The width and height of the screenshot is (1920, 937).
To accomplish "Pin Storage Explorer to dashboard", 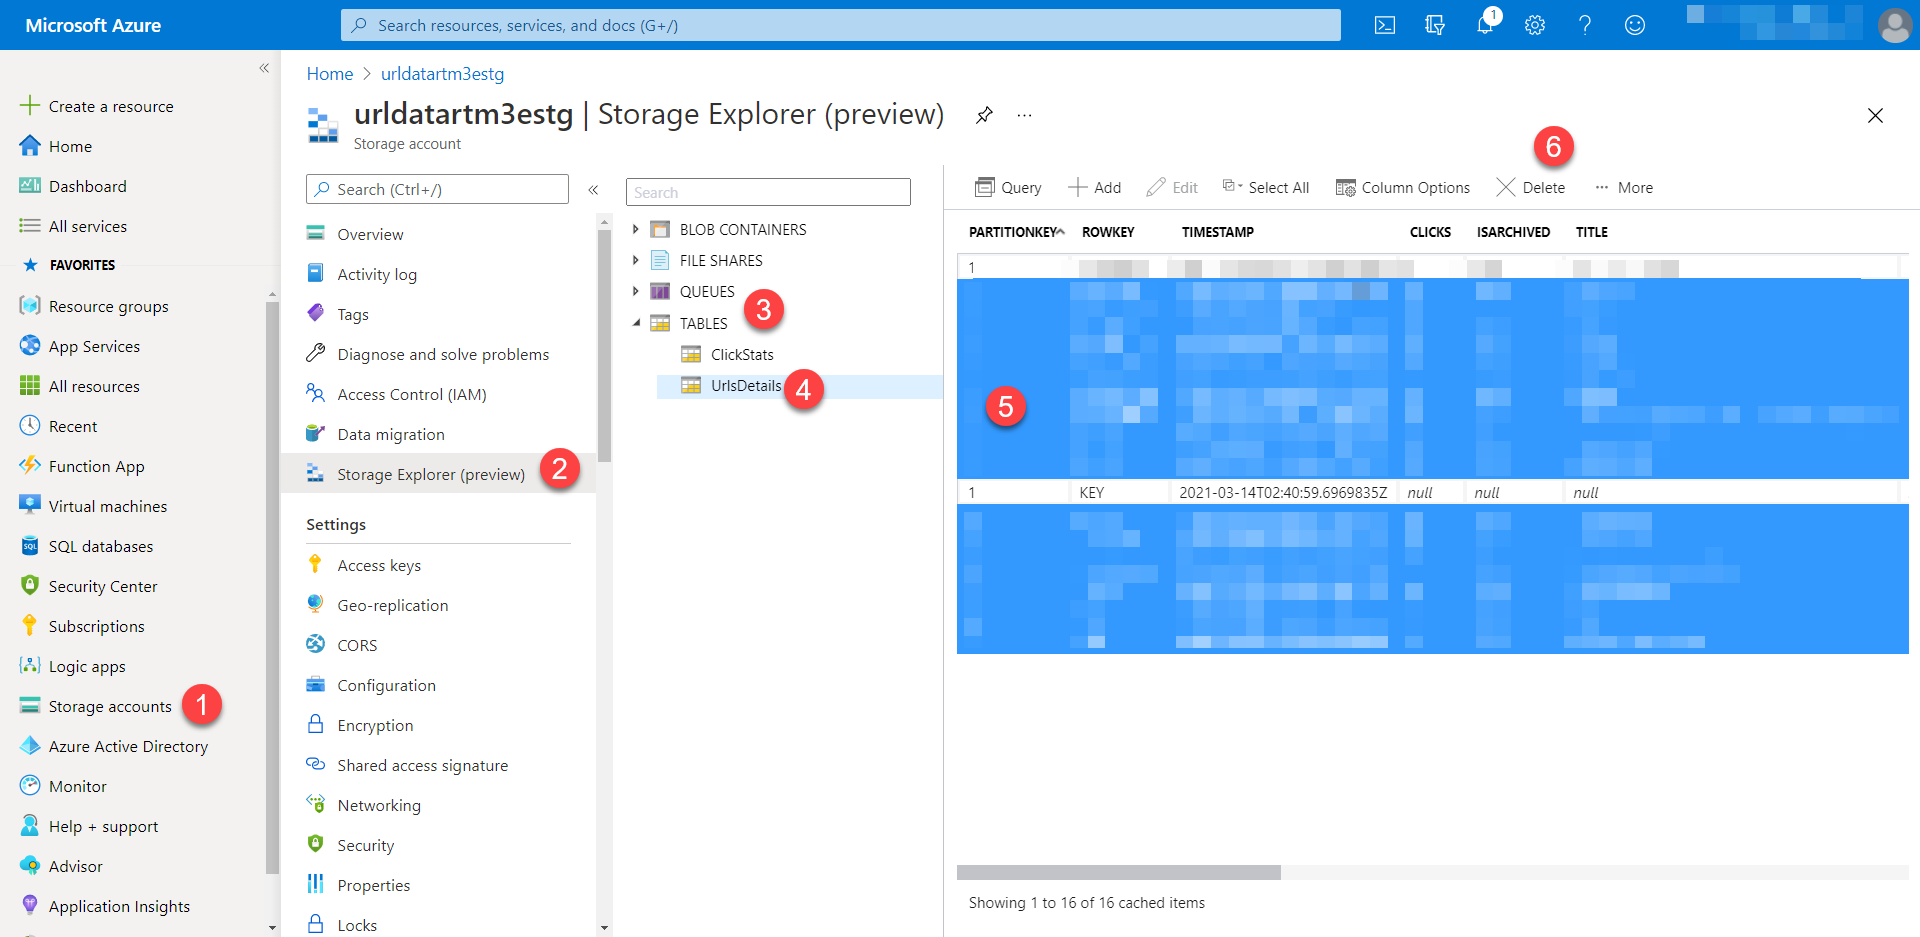I will tap(984, 115).
